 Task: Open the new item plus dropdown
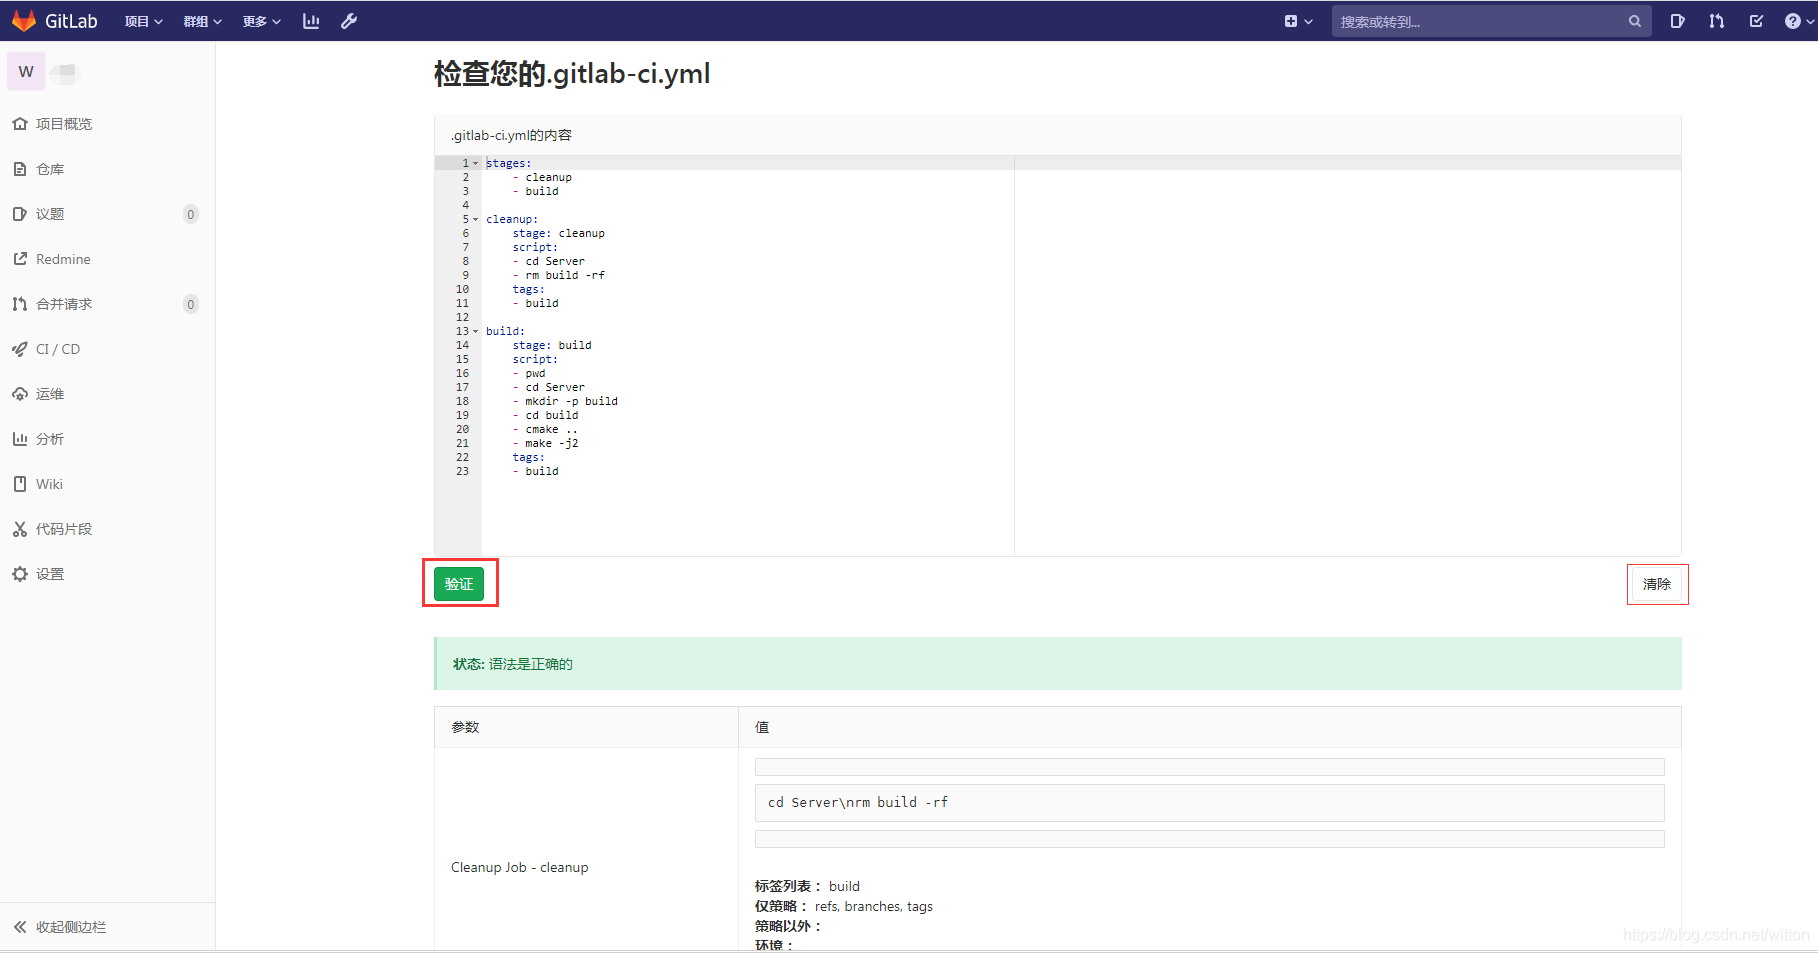coord(1298,21)
